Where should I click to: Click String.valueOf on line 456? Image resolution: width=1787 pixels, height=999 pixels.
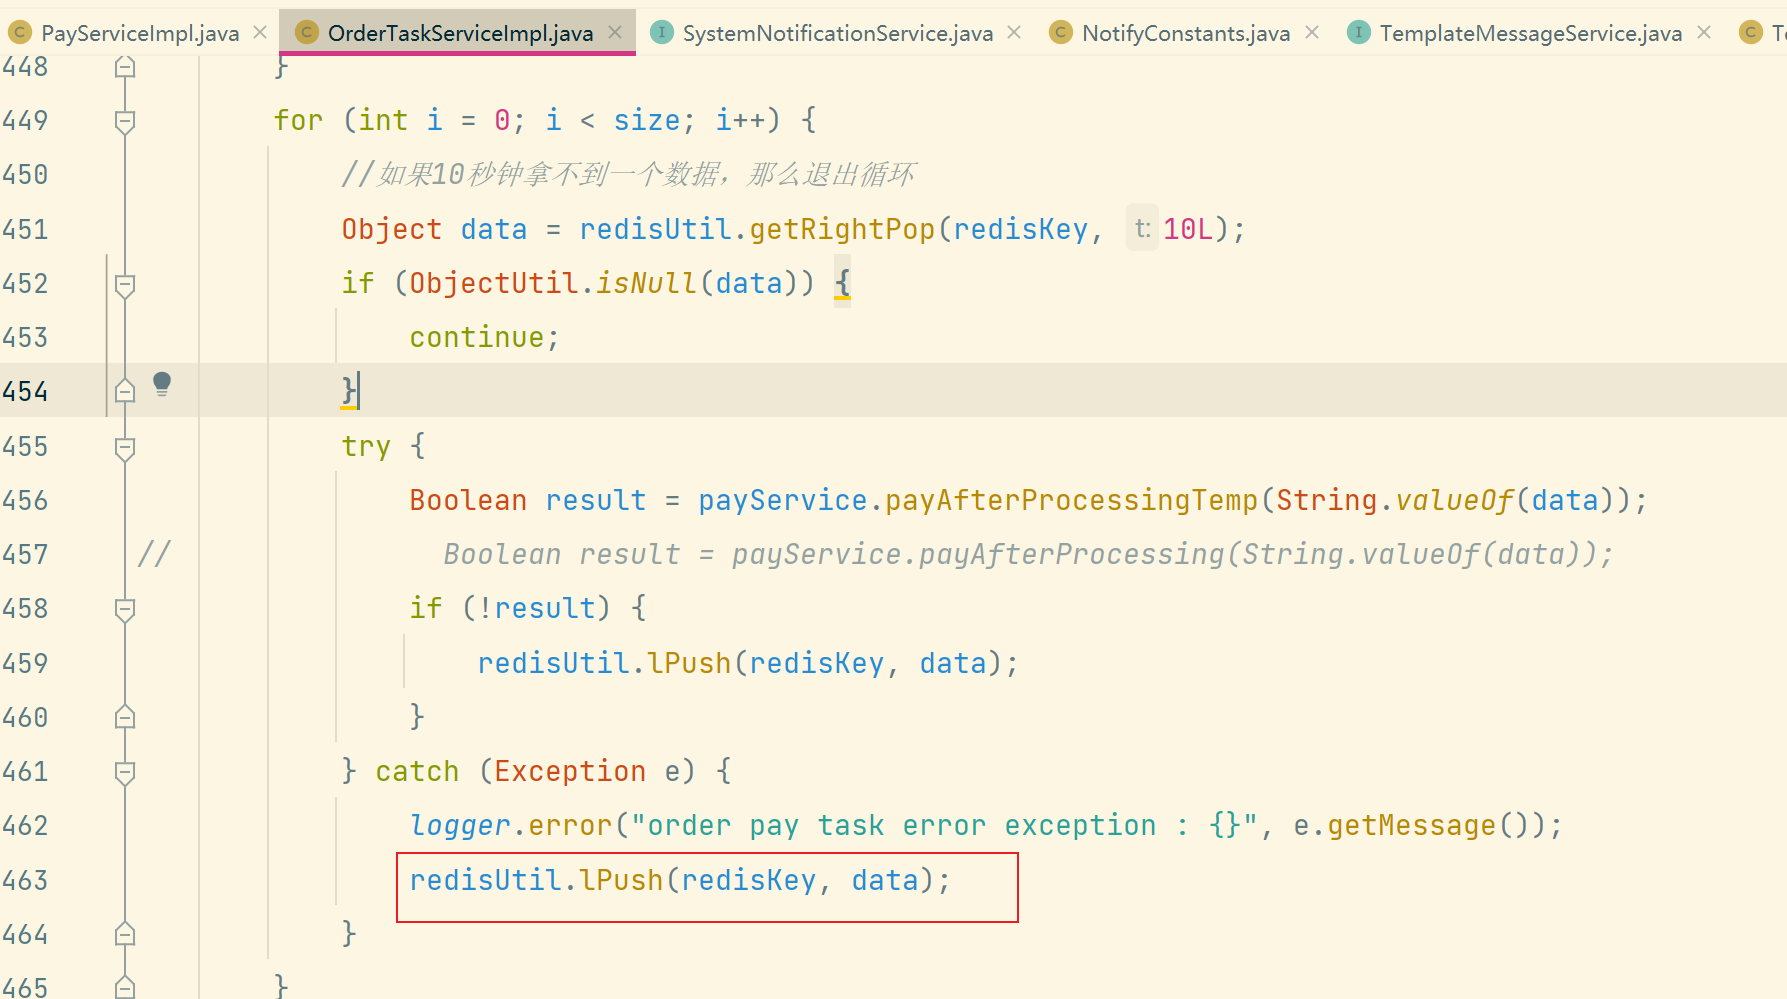[1395, 501]
